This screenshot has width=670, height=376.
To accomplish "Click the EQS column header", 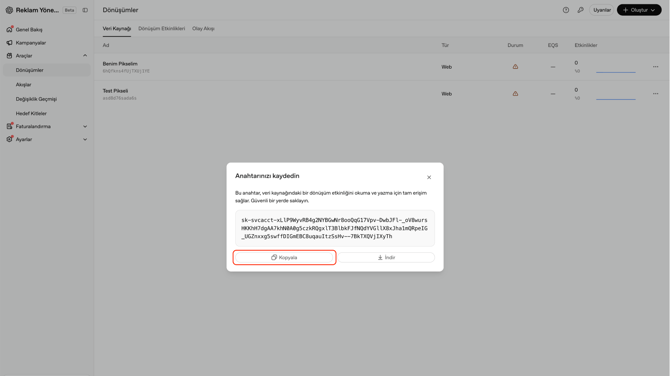I will pyautogui.click(x=553, y=45).
